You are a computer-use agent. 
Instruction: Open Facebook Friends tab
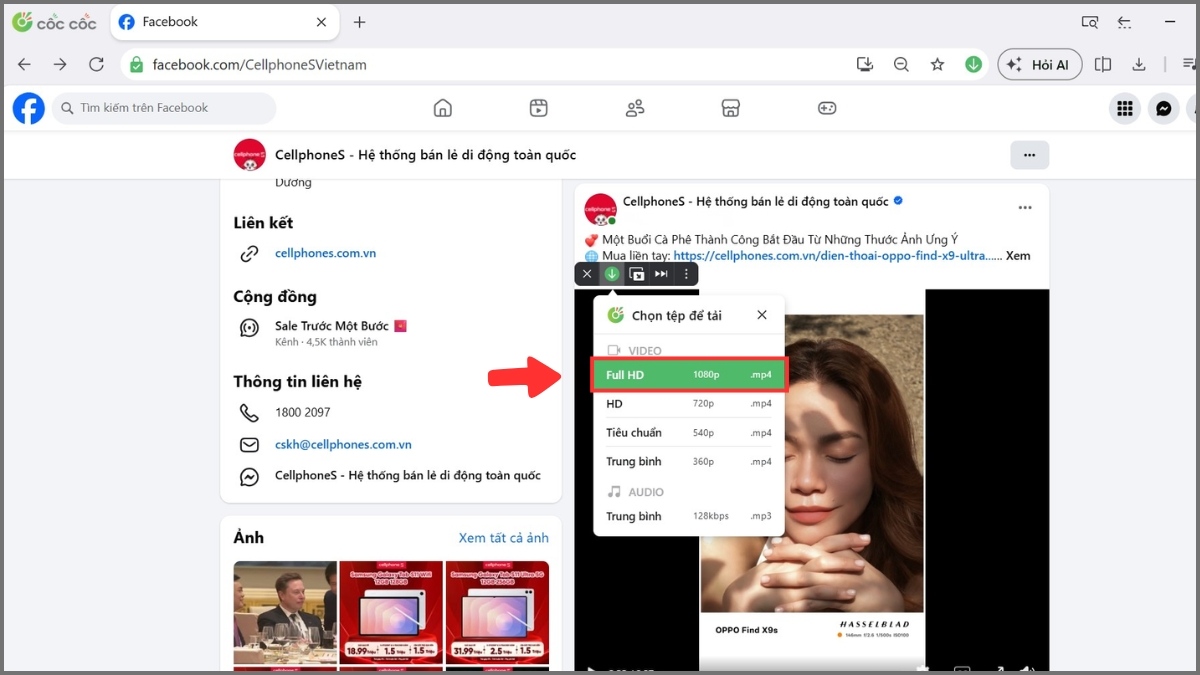pyautogui.click(x=635, y=108)
